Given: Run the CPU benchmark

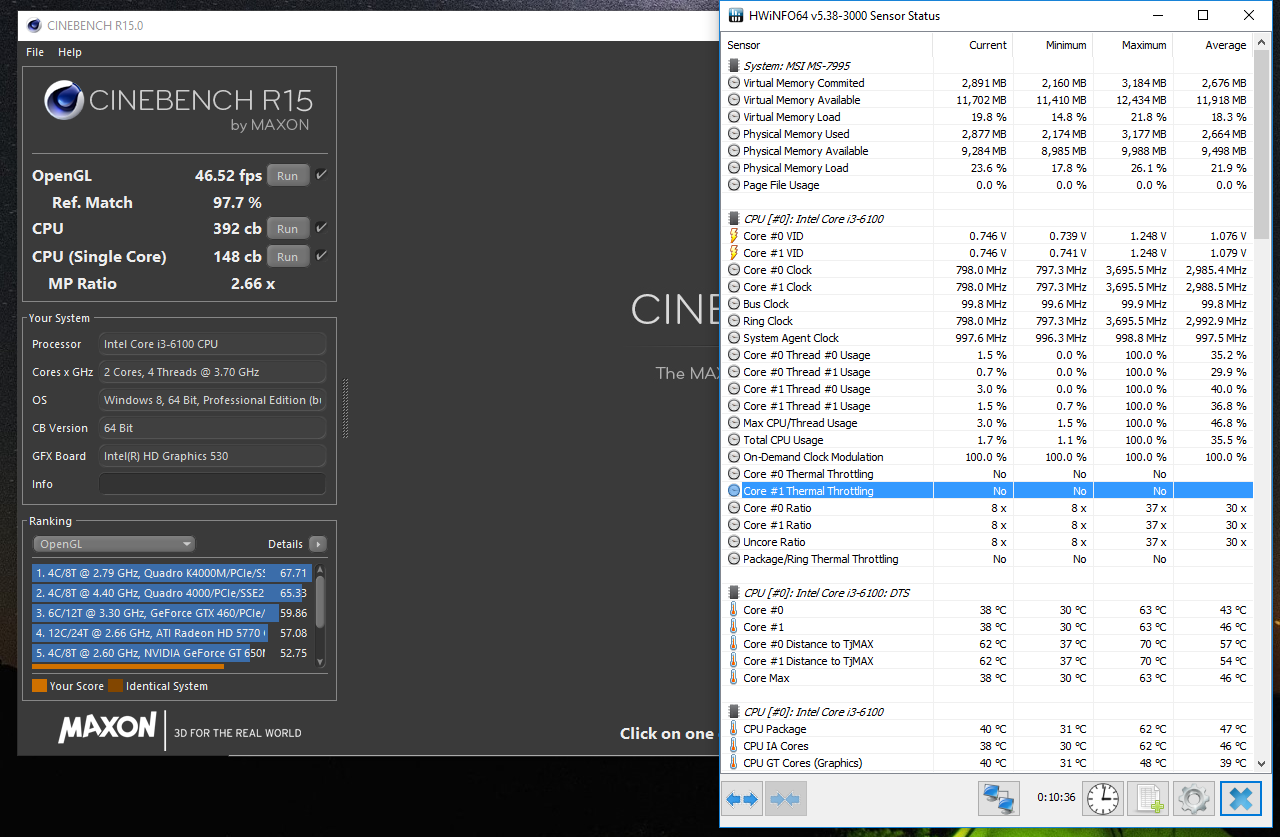Looking at the screenshot, I should coord(288,228).
